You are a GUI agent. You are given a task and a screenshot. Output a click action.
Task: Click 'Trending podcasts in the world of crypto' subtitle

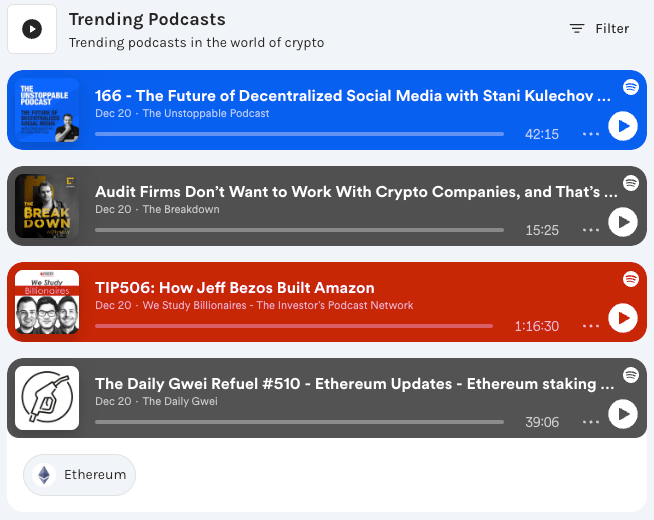[x=196, y=43]
